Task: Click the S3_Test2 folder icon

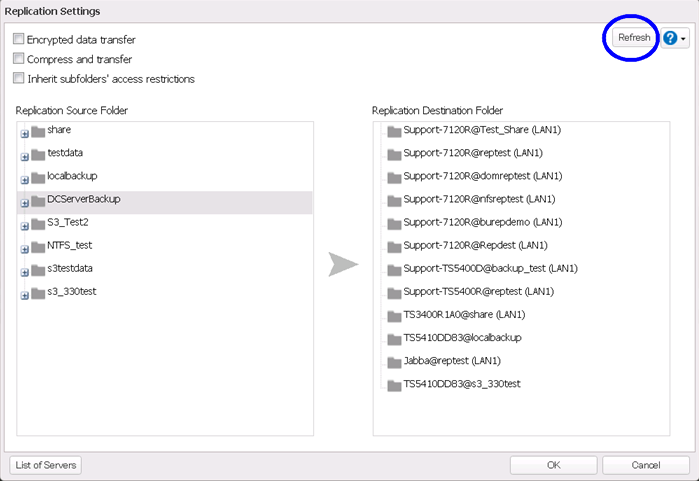Action: click(38, 223)
